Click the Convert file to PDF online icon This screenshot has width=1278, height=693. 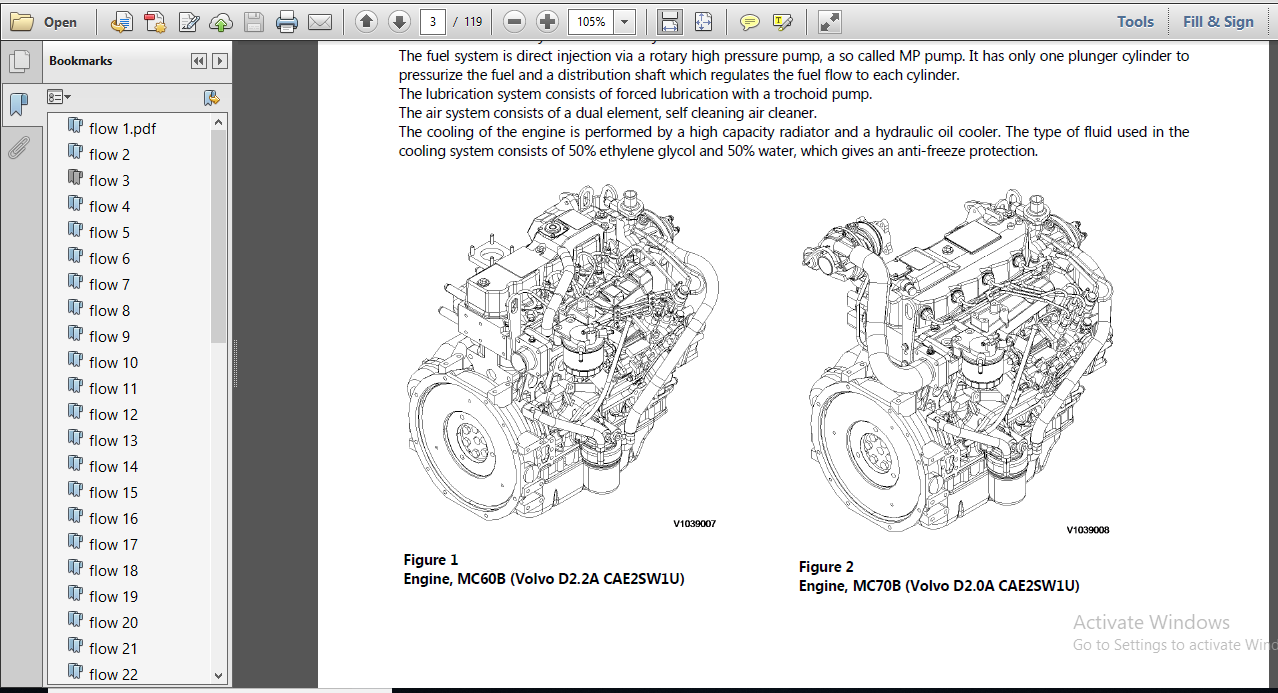tap(122, 22)
